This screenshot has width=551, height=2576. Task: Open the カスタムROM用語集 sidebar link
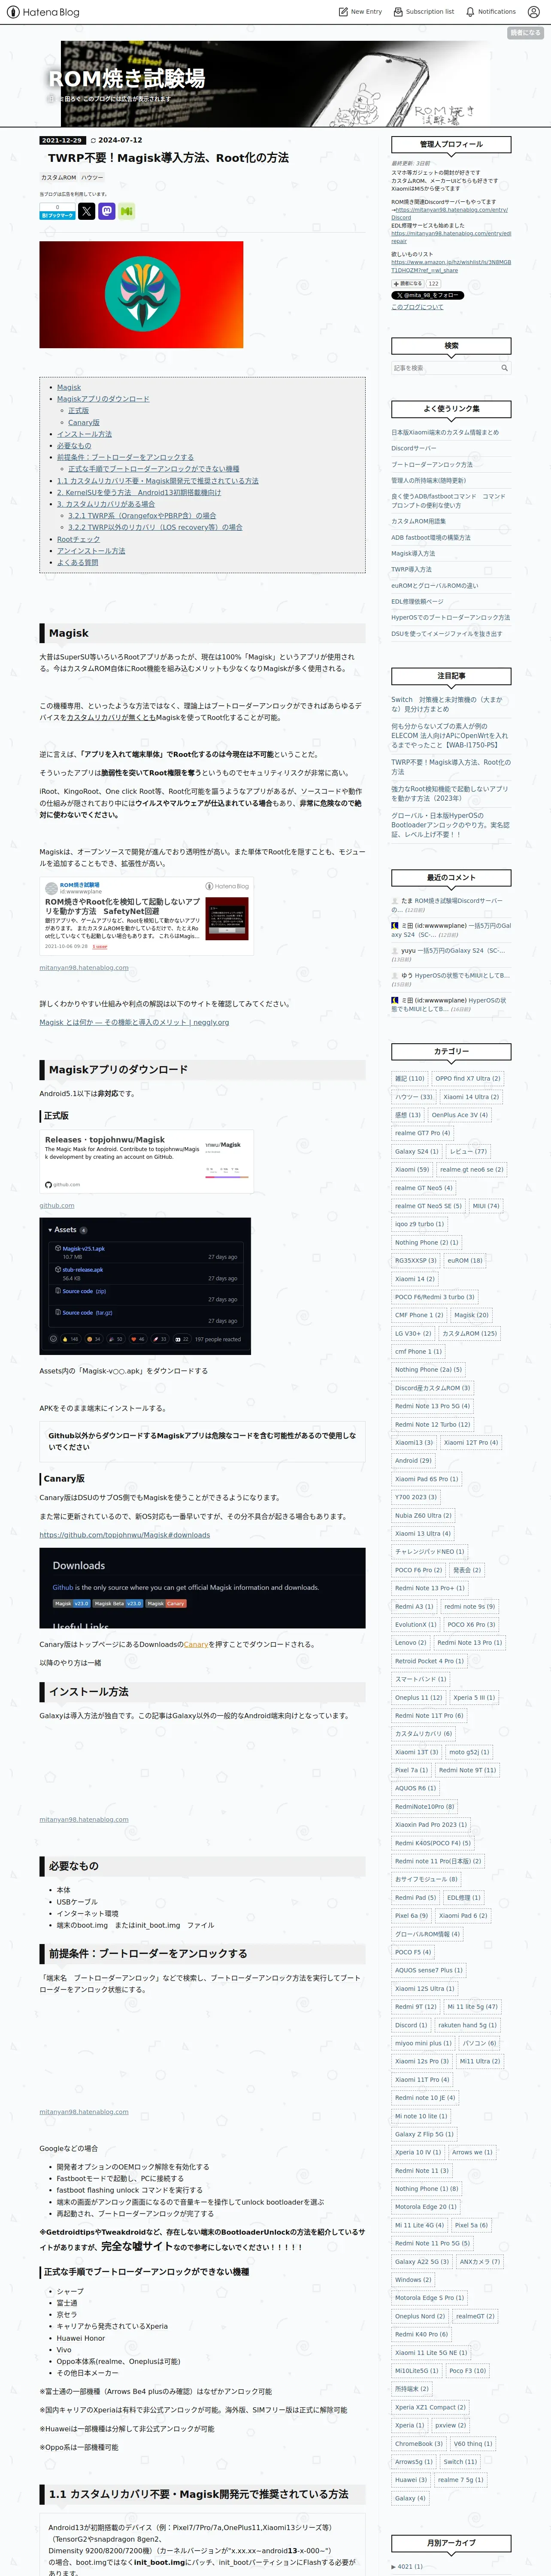coord(418,521)
